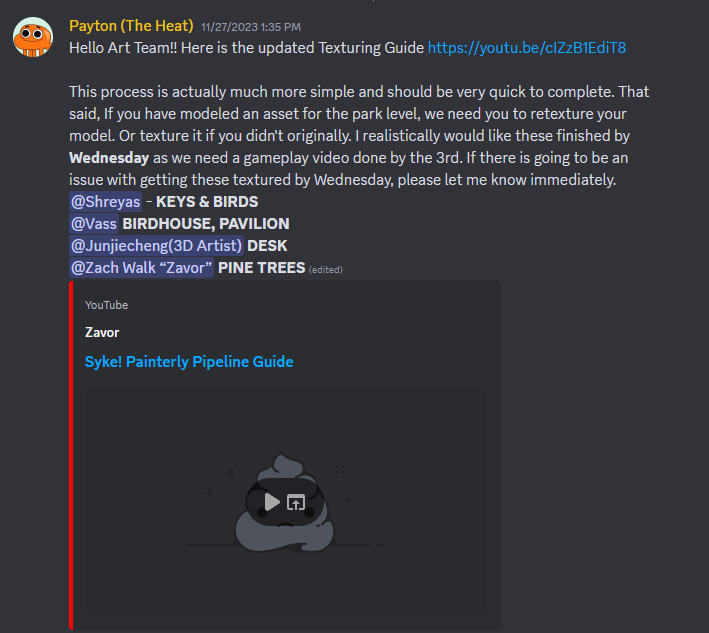Open Payton (The Heat) username profile
Image resolution: width=709 pixels, height=633 pixels.
pos(131,26)
